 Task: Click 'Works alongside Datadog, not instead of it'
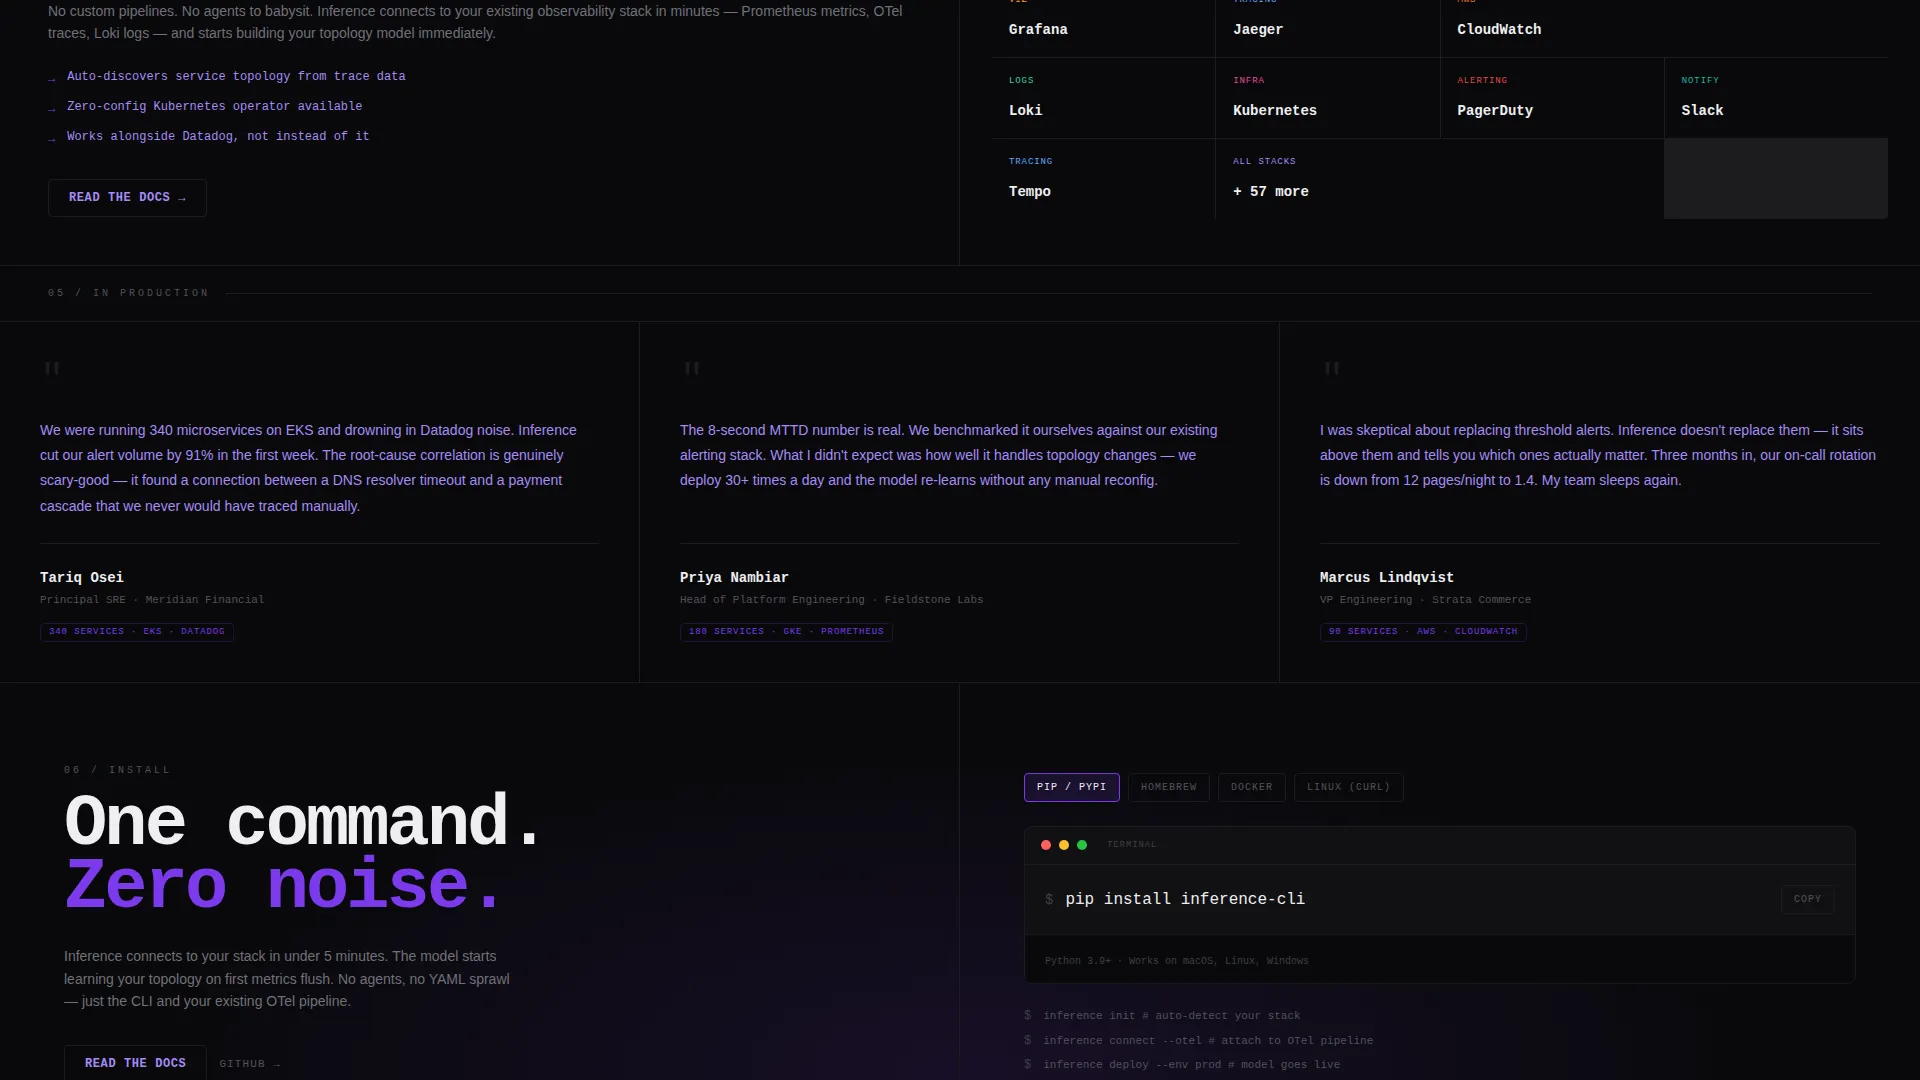pyautogui.click(x=218, y=136)
